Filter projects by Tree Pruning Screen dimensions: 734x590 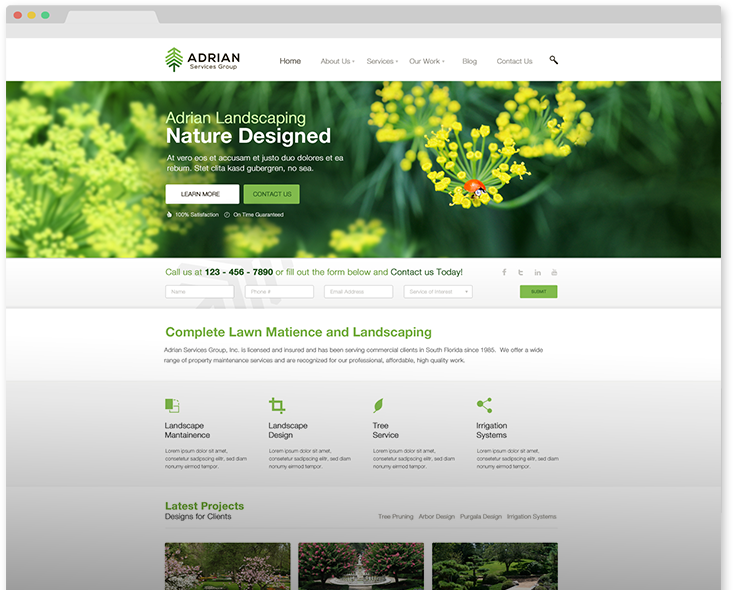395,517
